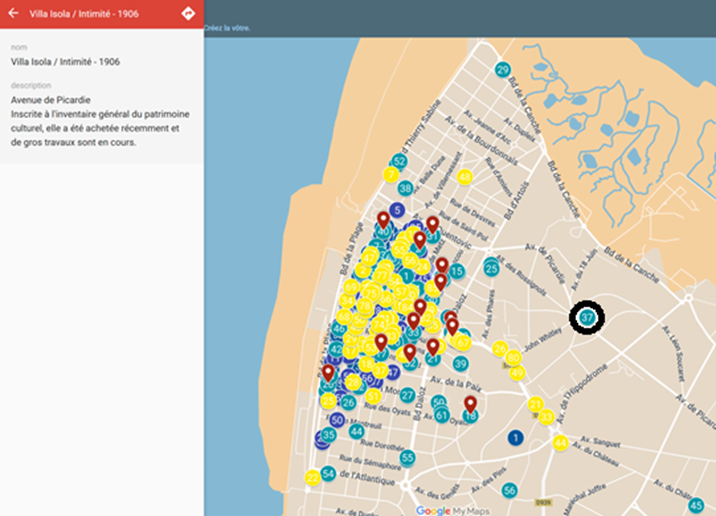Select the circled teal marker 37
Viewport: 716px width, 516px height.
click(587, 318)
